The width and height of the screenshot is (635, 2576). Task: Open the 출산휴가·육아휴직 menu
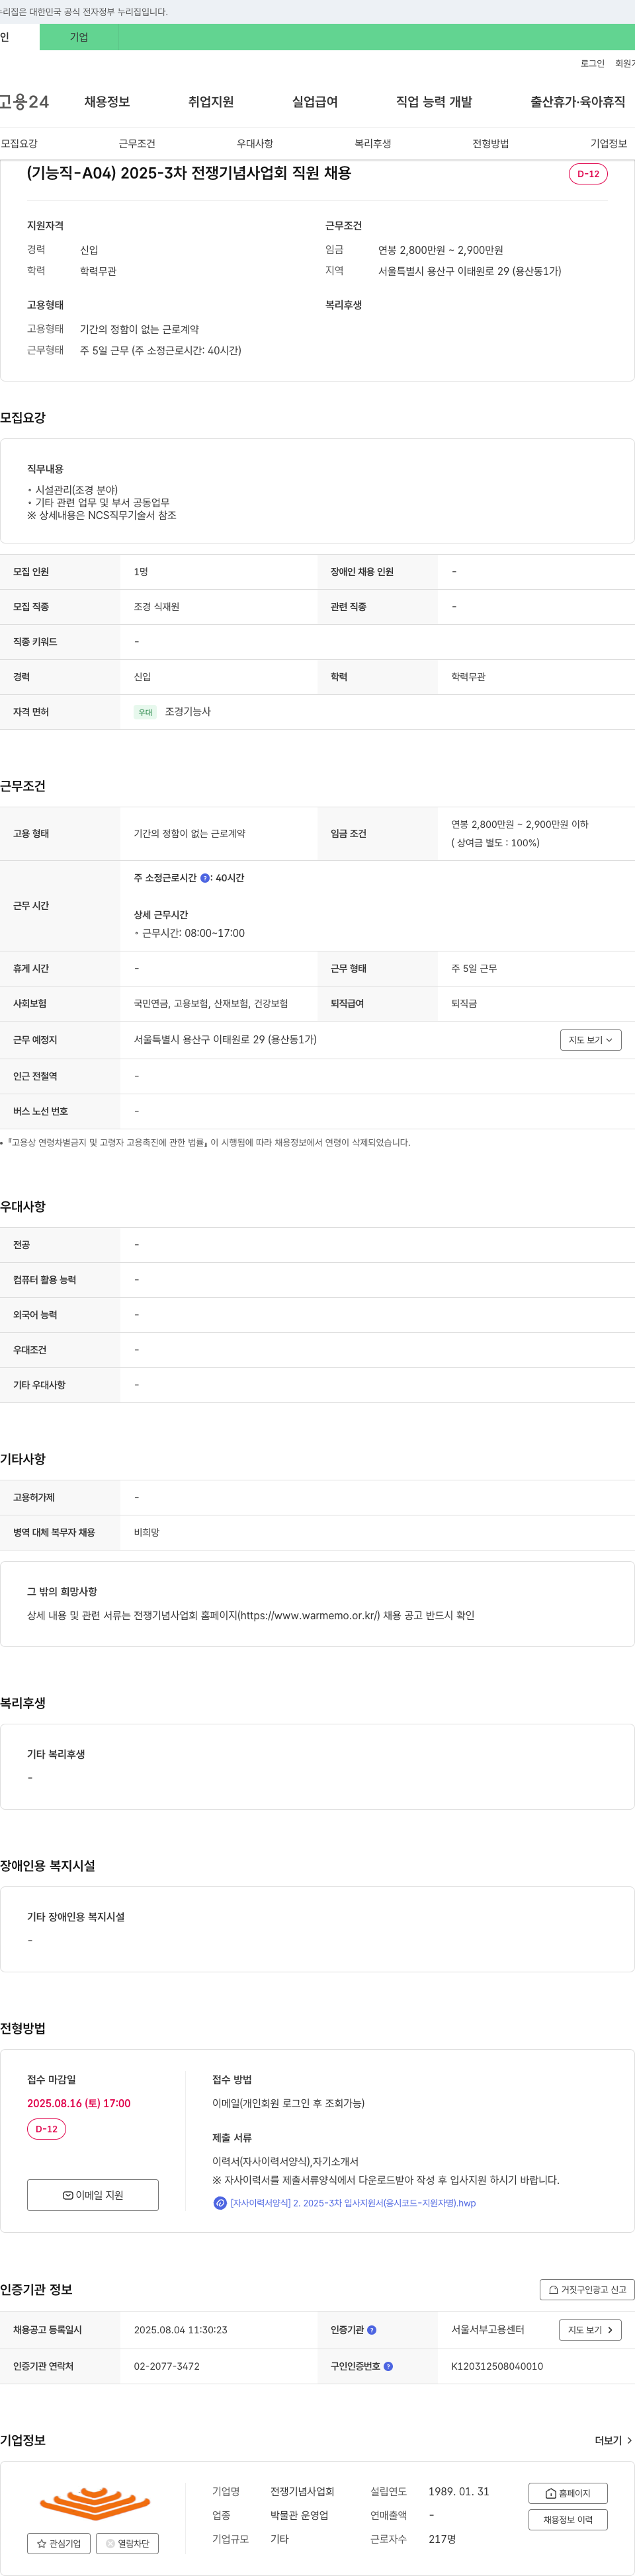tap(578, 102)
